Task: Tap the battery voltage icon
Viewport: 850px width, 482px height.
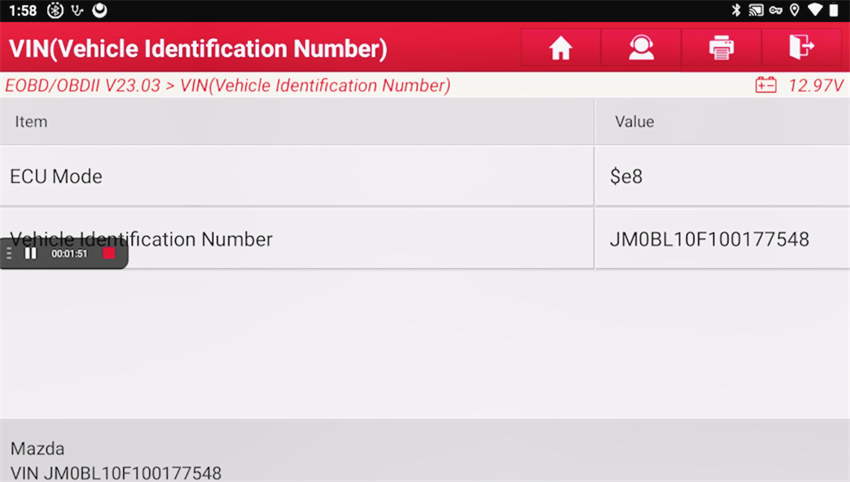Action: tap(766, 86)
